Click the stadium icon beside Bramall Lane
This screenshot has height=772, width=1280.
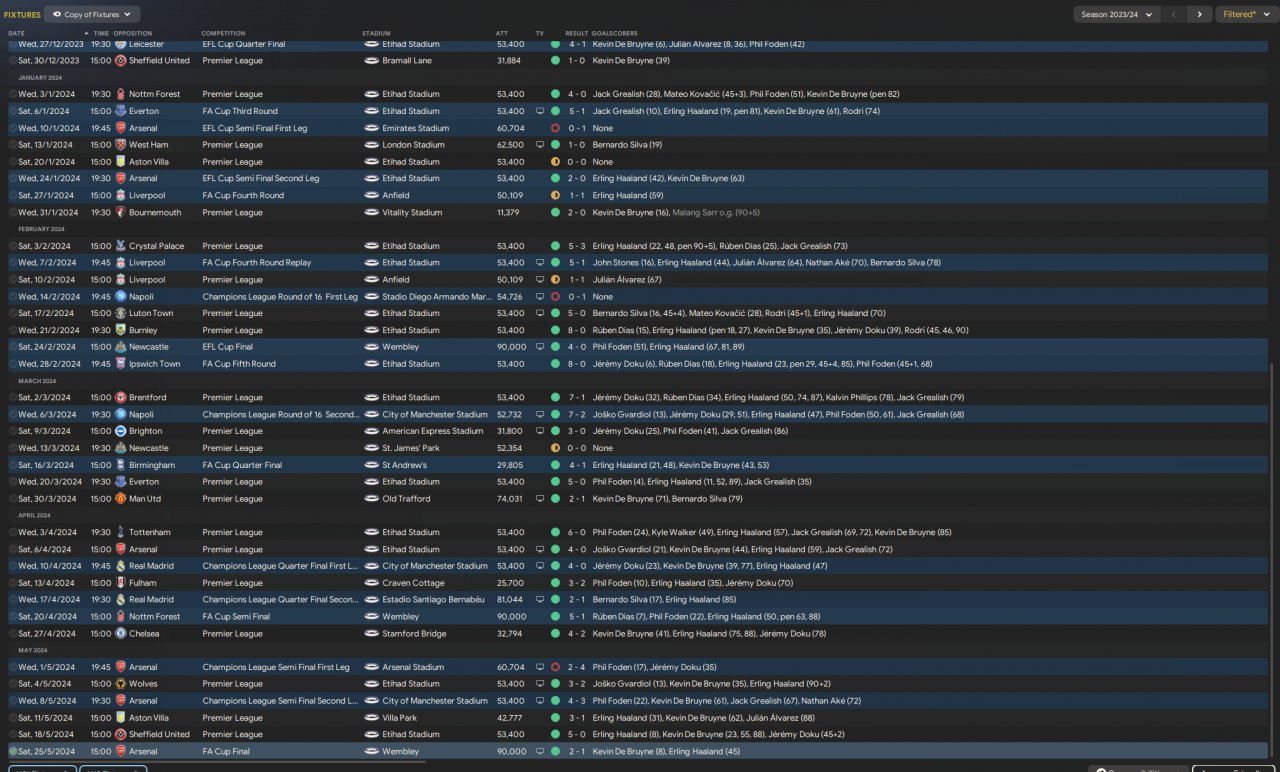(x=371, y=61)
